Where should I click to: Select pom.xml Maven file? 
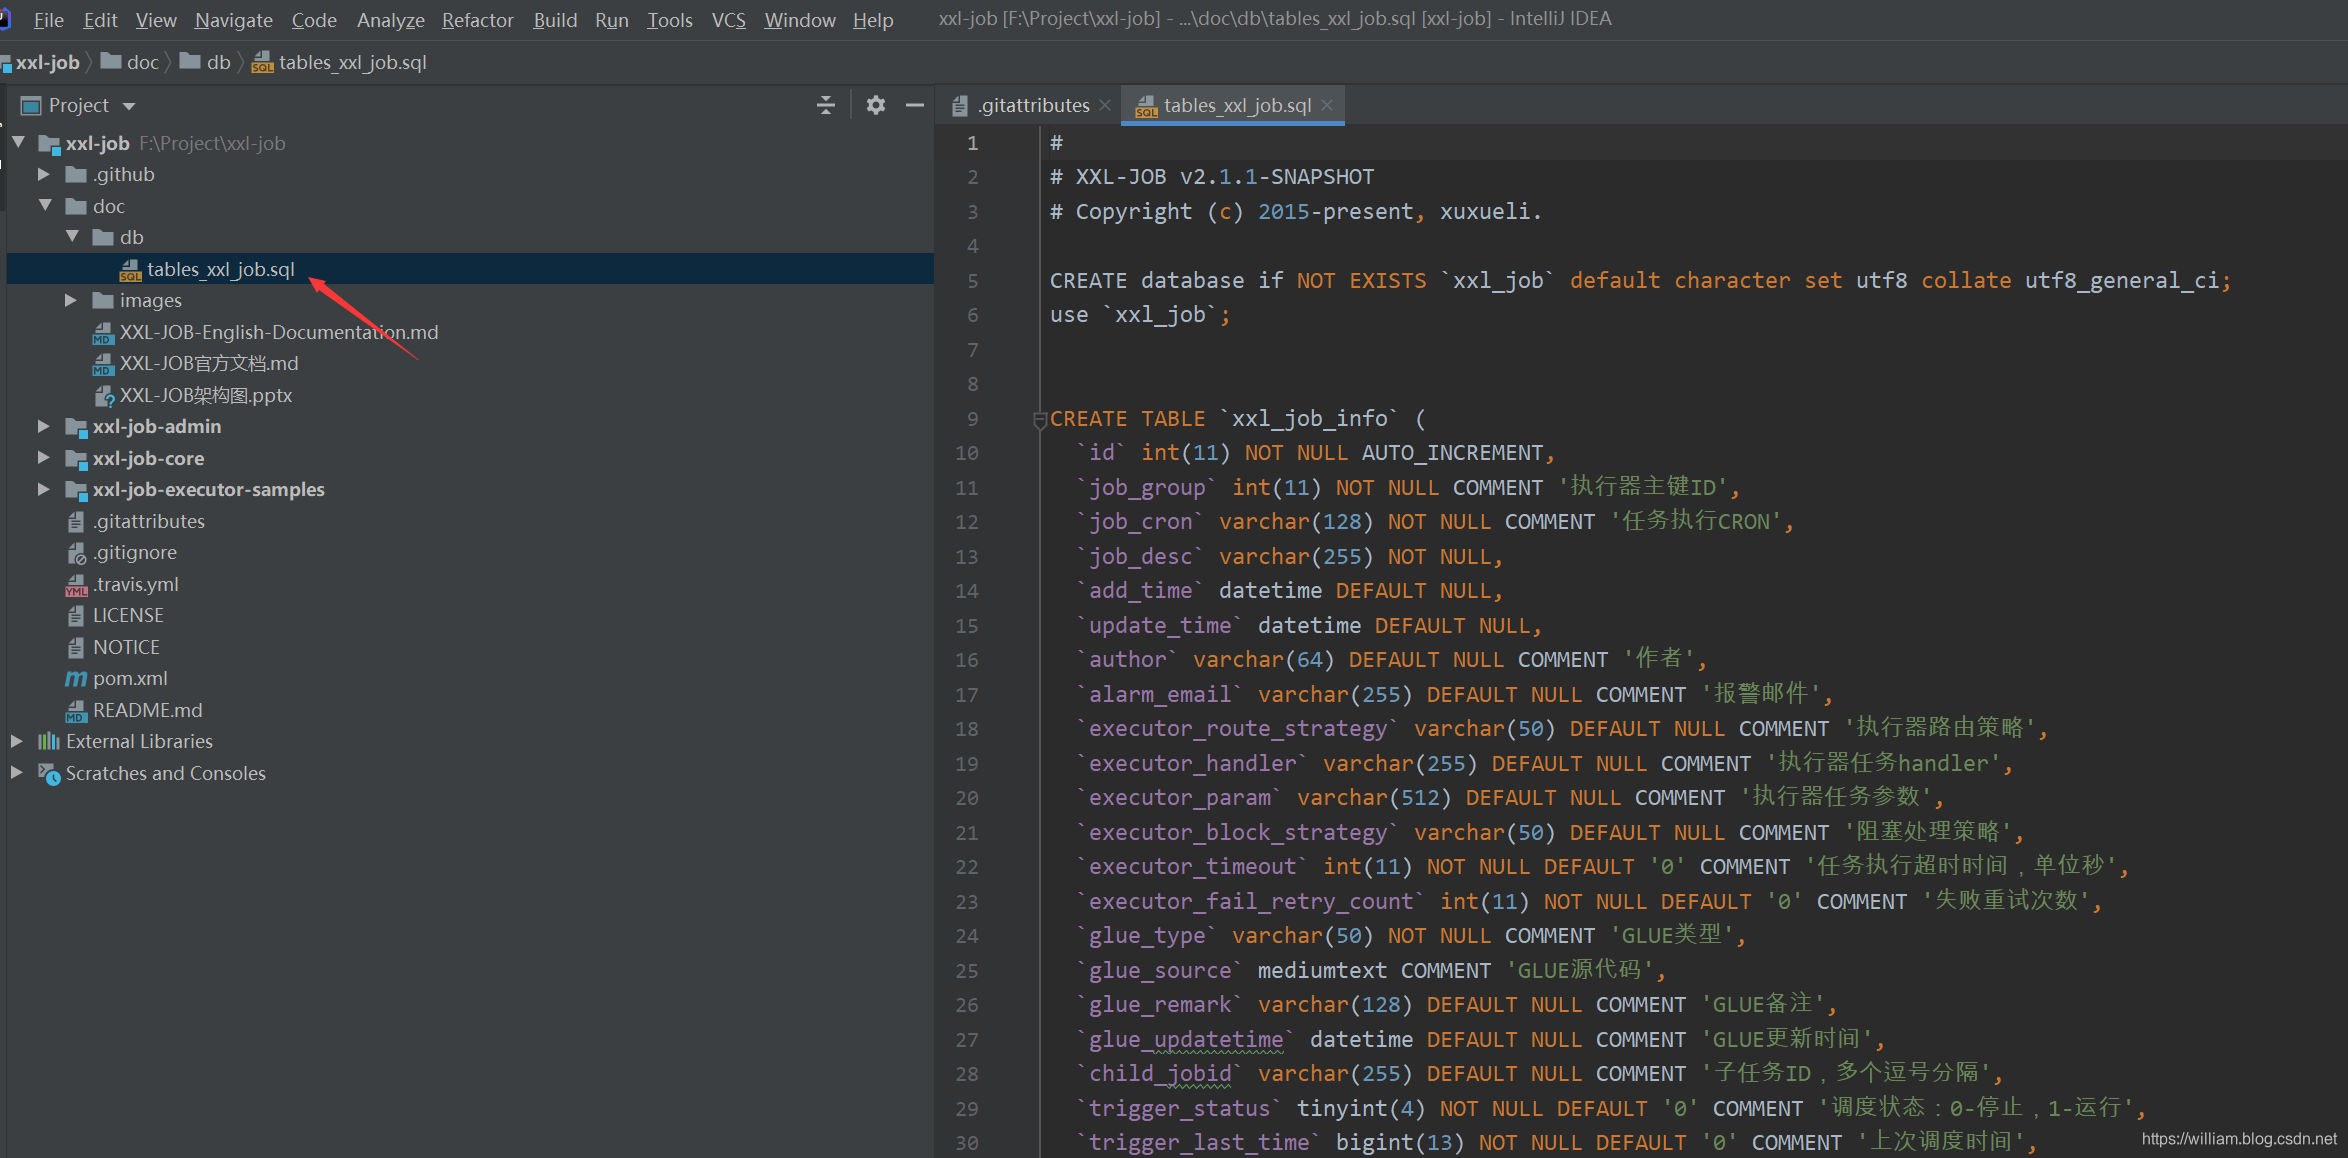129,678
